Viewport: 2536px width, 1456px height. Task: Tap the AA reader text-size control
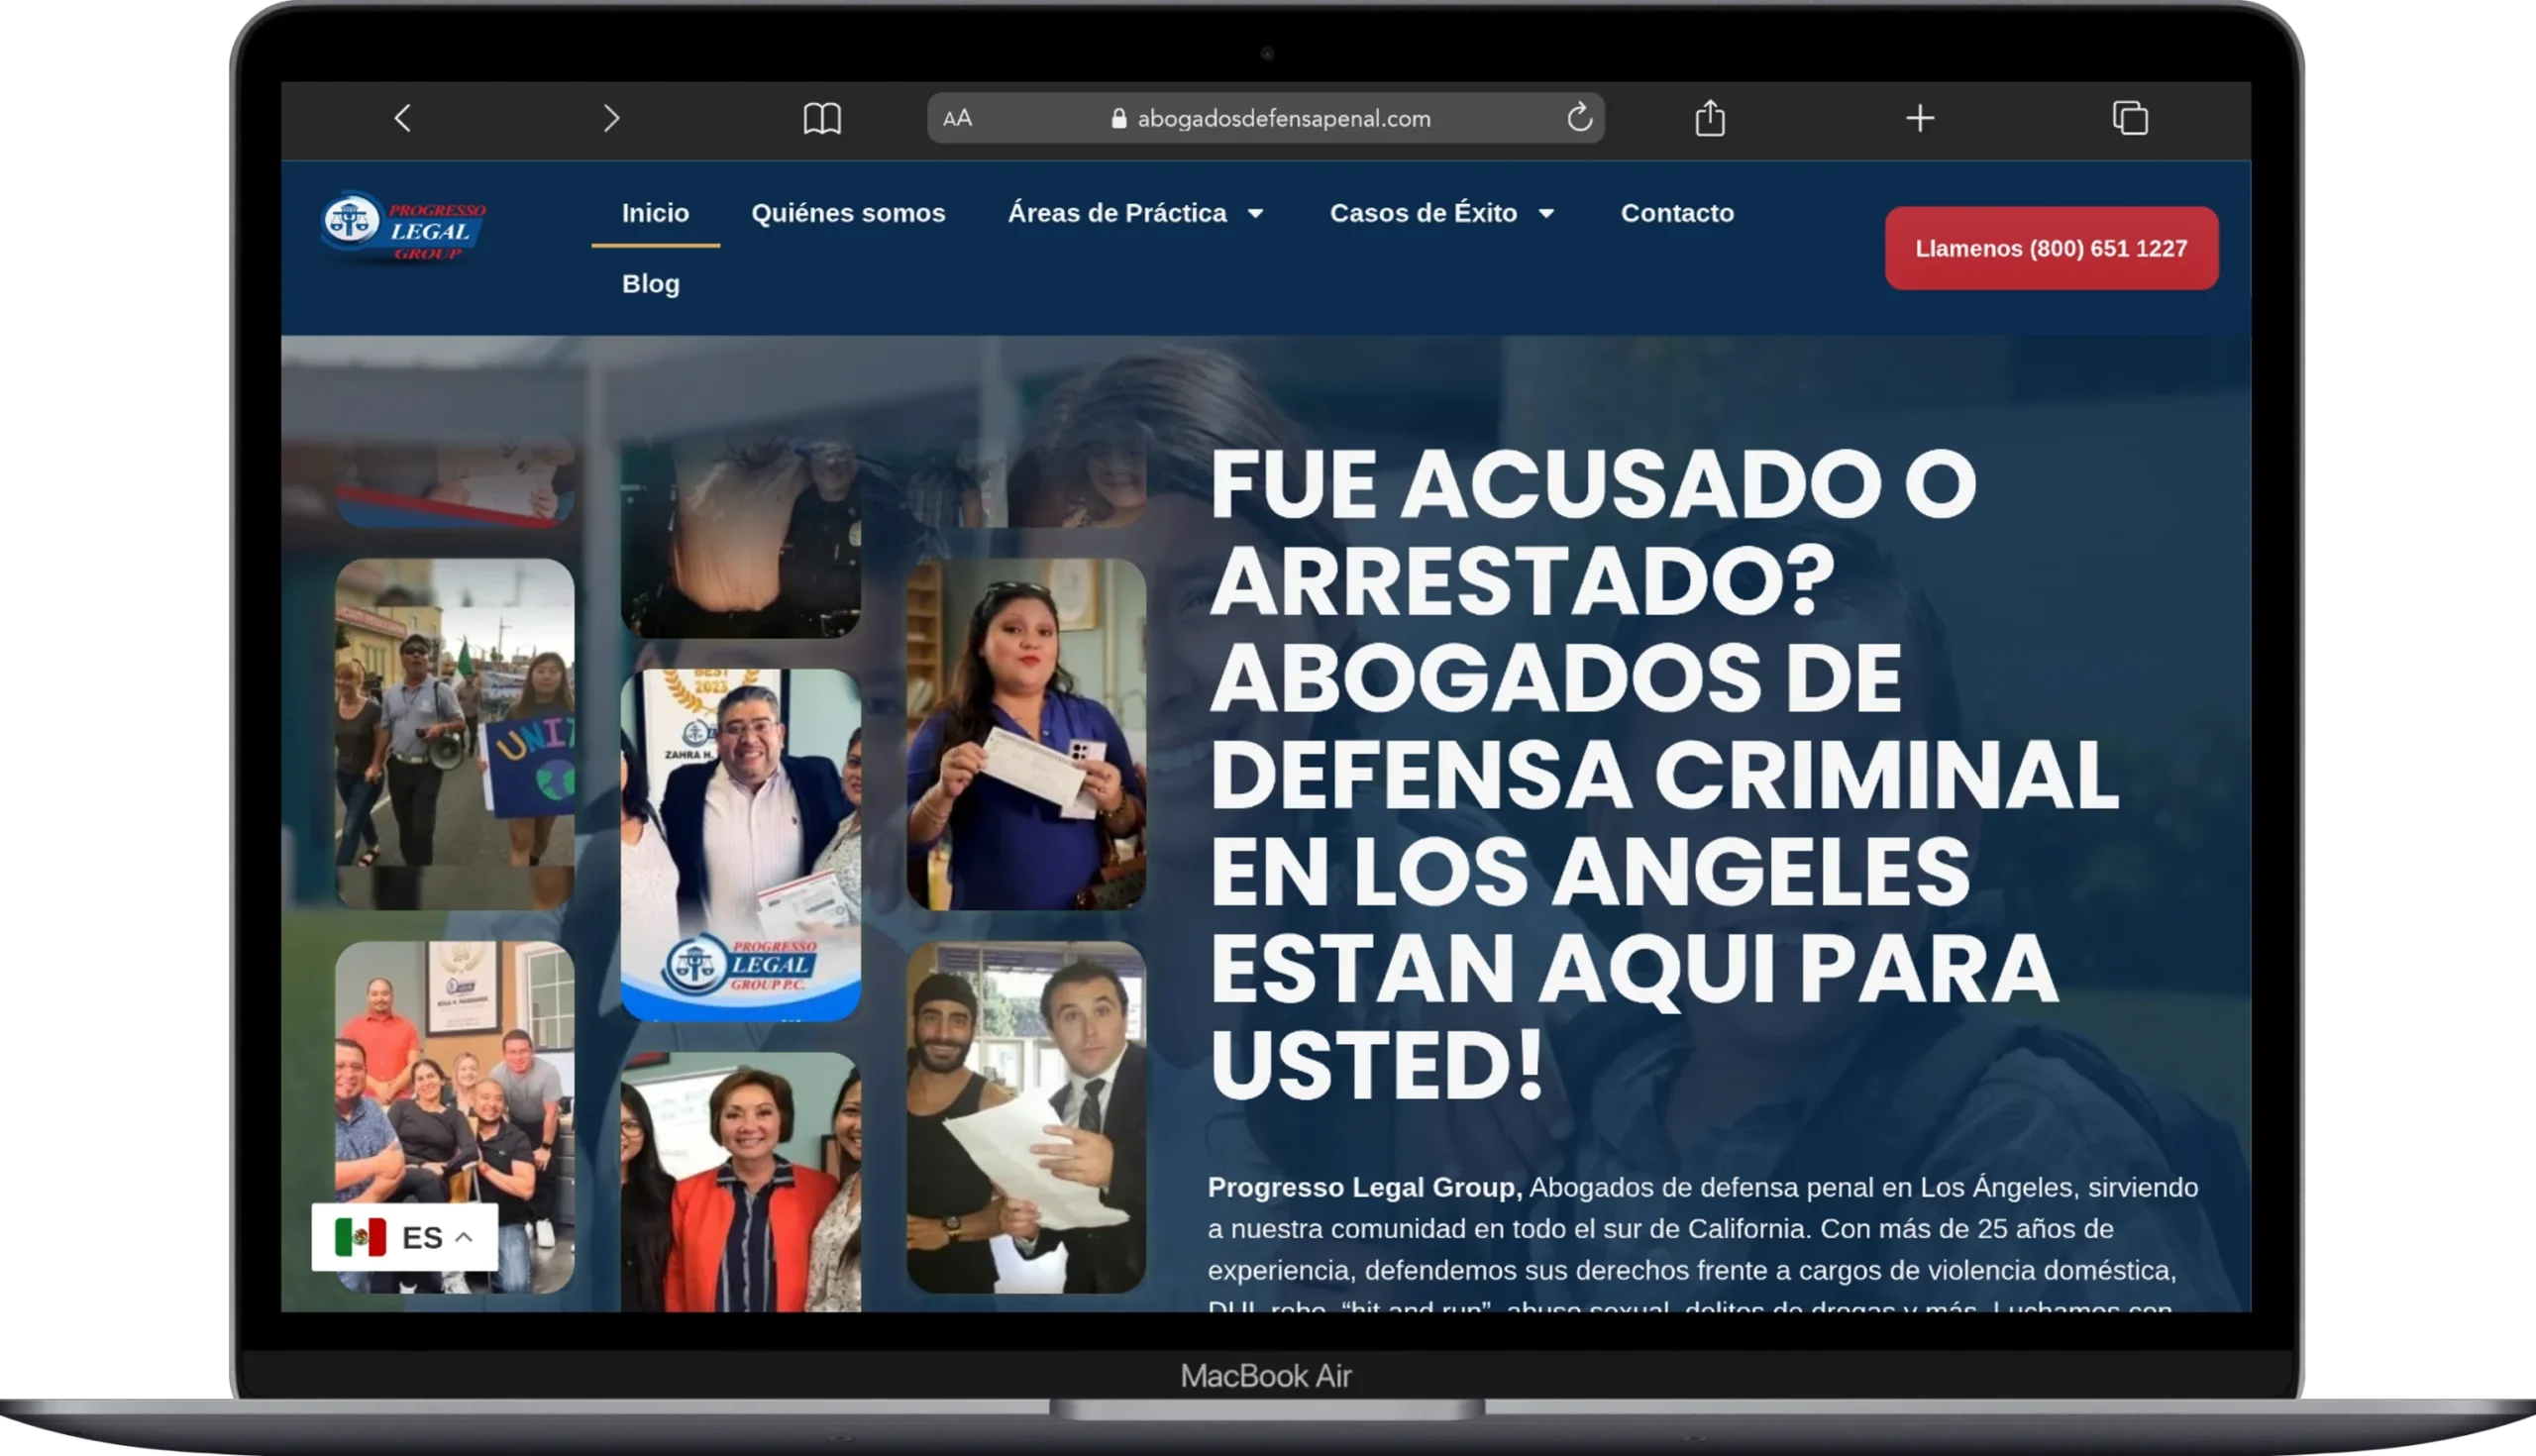957,119
